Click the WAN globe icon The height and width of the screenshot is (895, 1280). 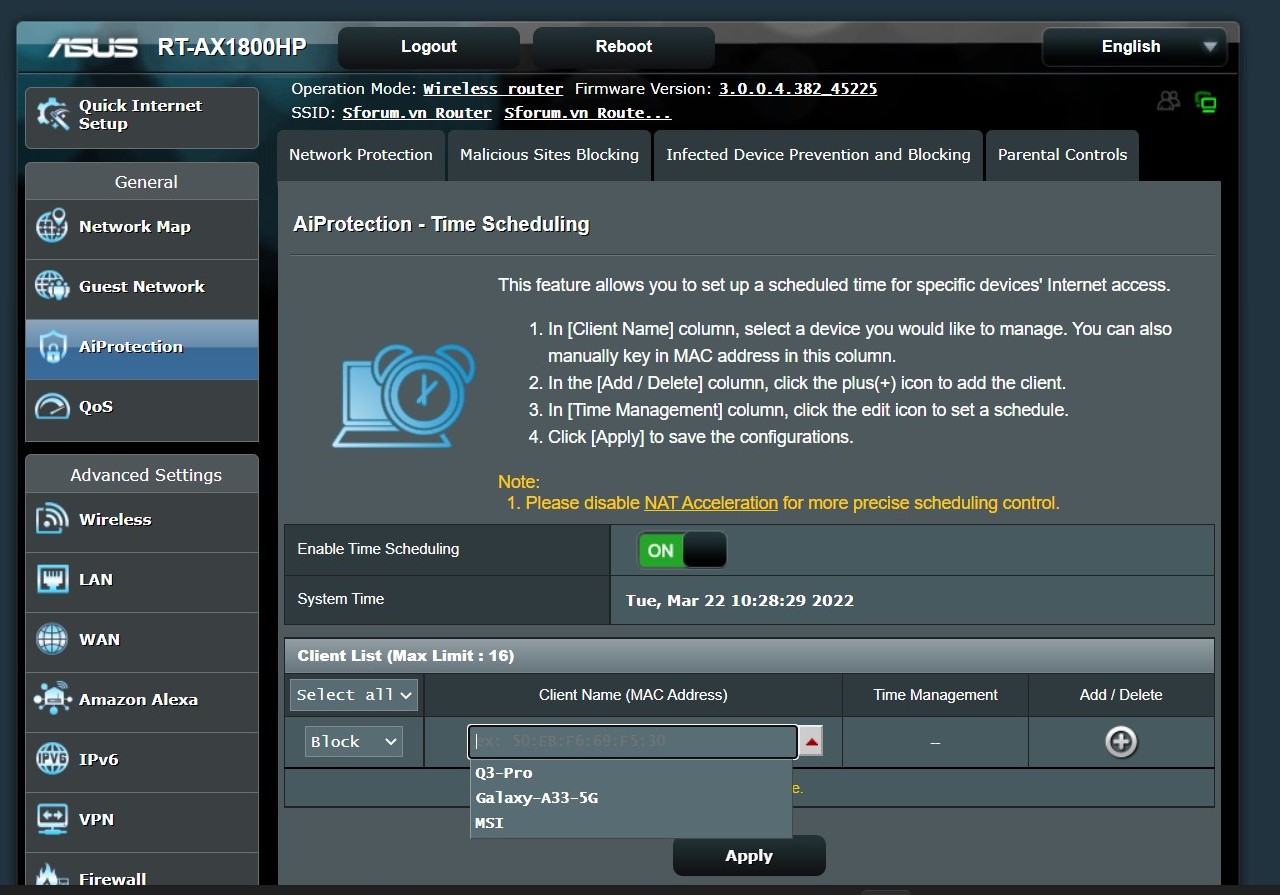(52, 640)
